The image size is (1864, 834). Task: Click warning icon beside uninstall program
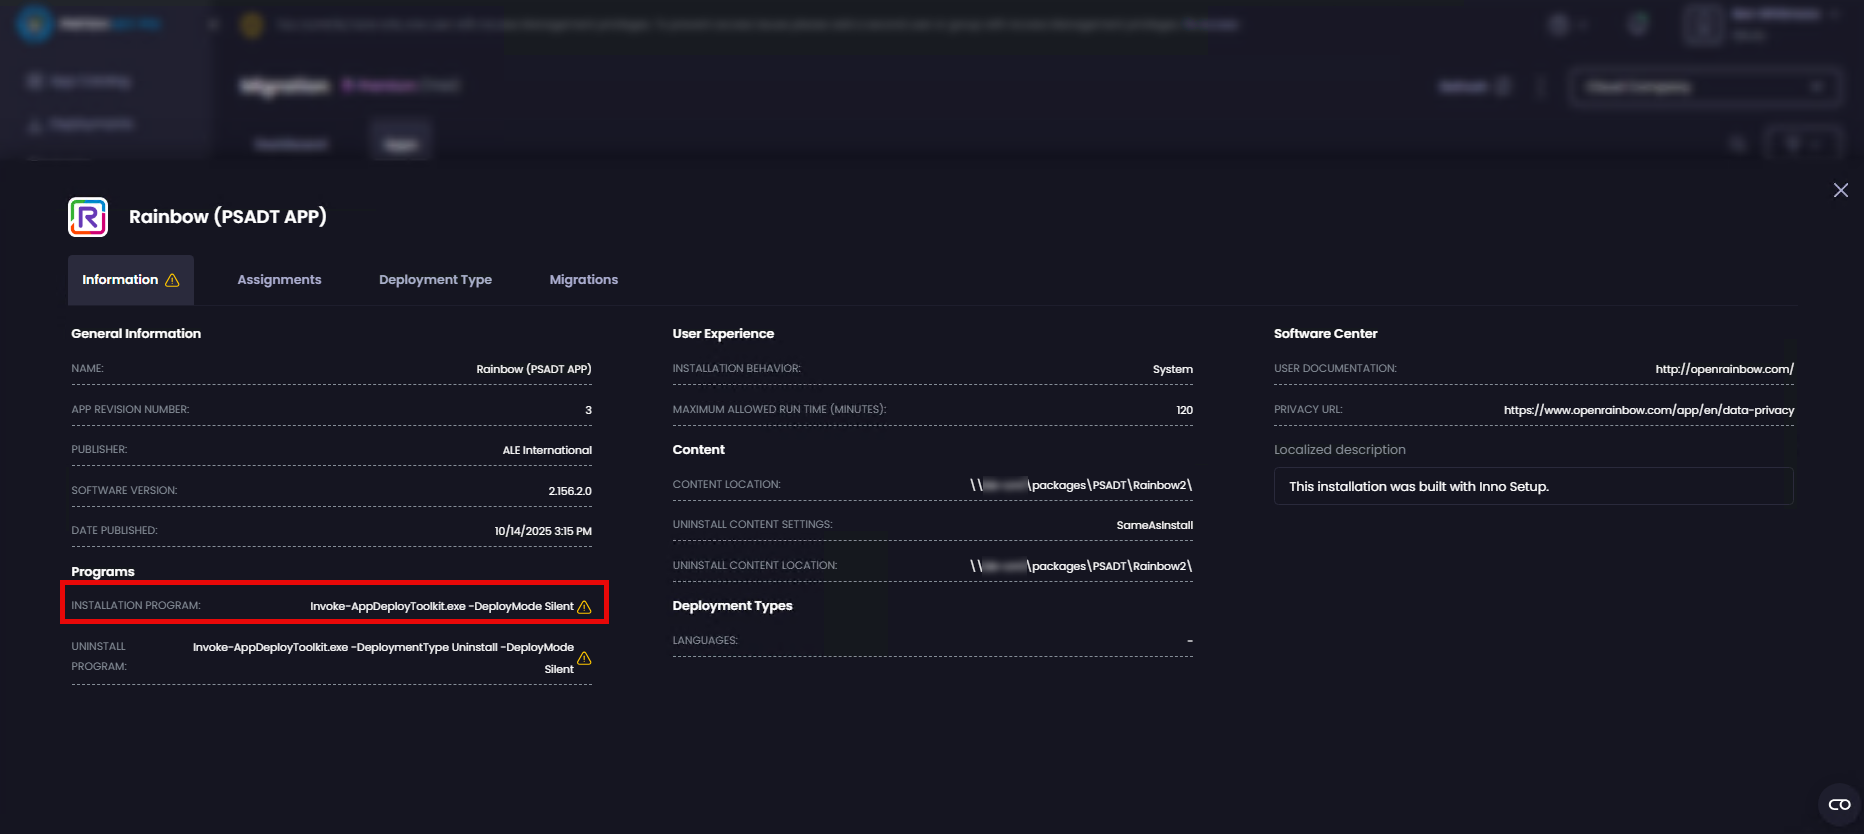(584, 658)
